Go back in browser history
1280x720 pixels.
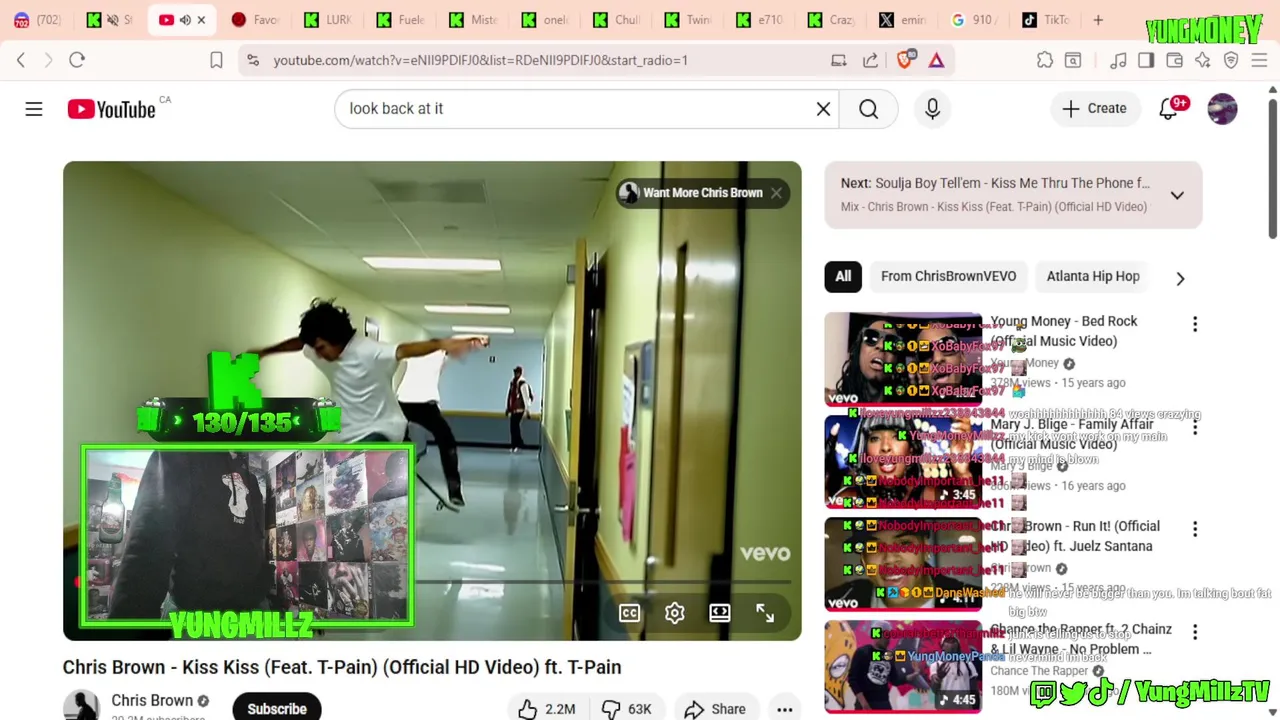(21, 60)
